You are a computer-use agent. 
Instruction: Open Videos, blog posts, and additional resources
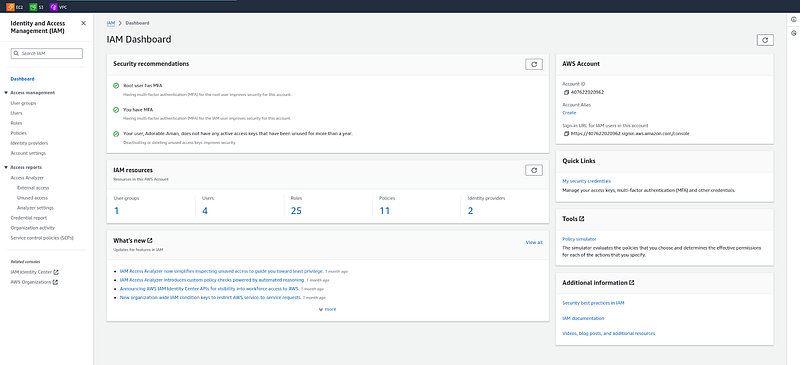609,333
